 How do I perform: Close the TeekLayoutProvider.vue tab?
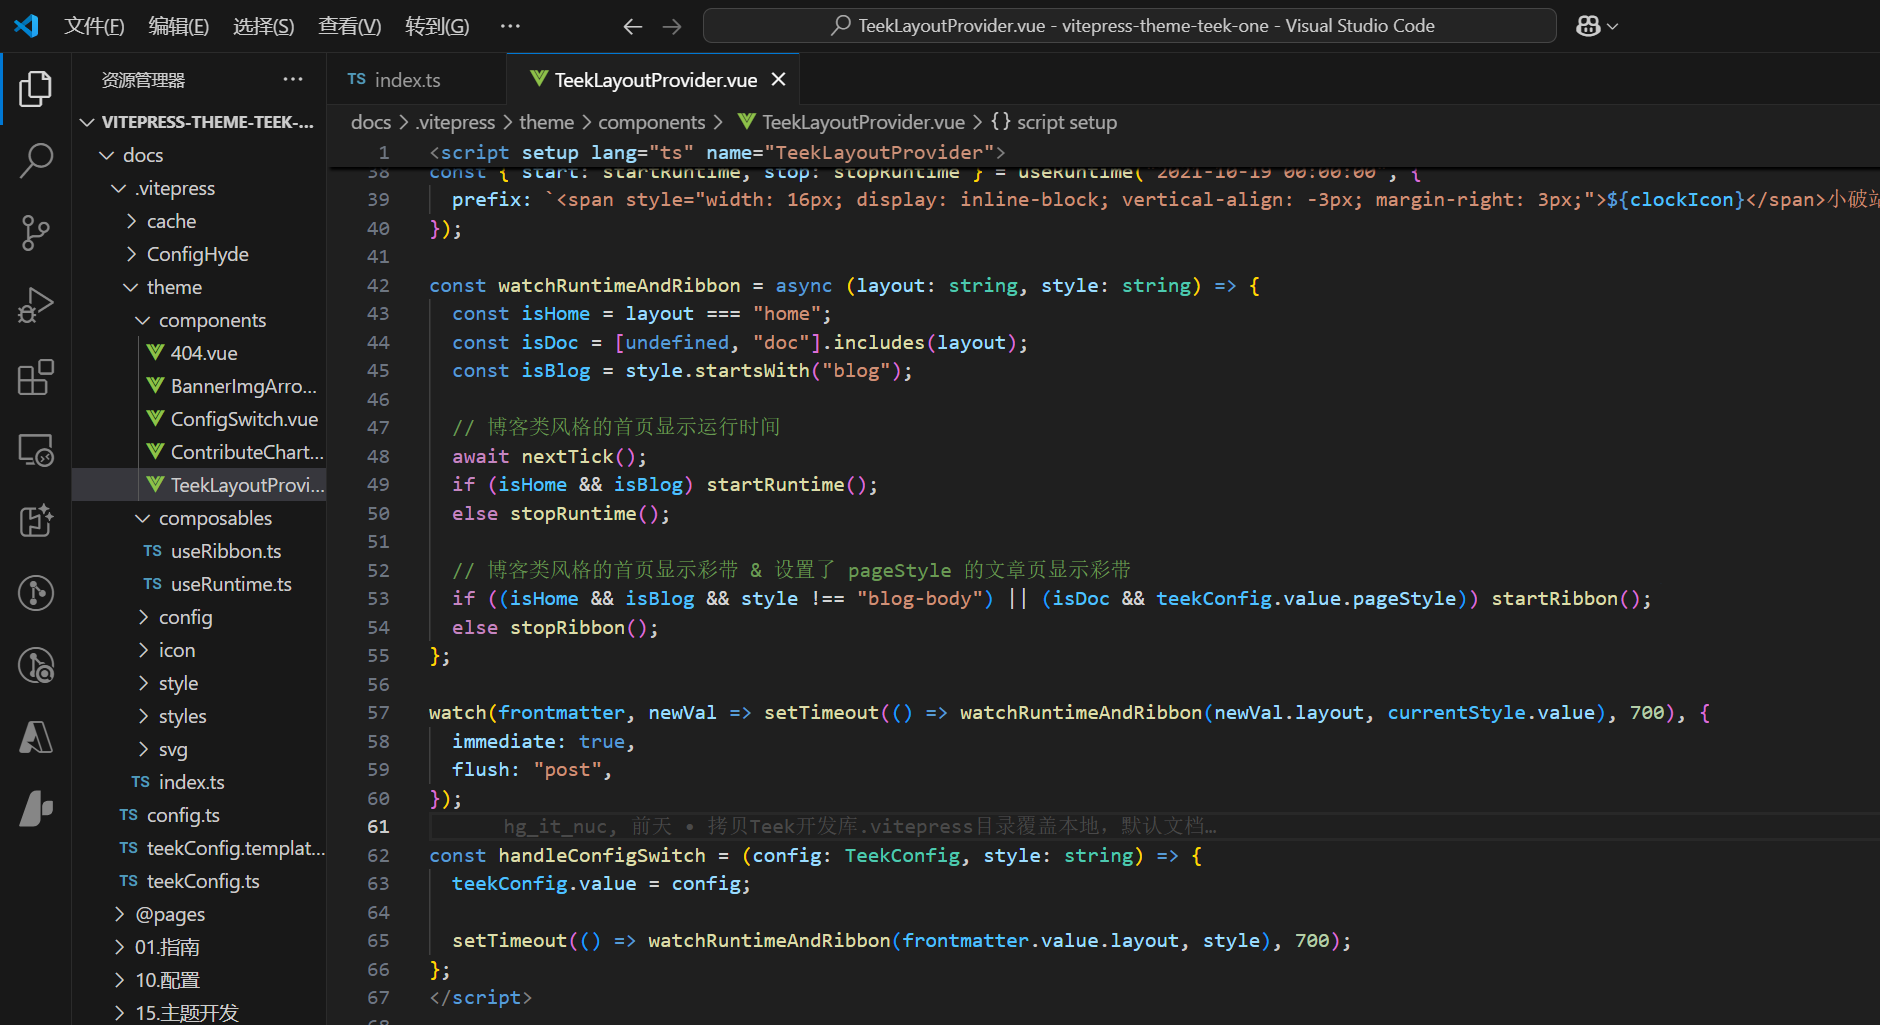779,80
